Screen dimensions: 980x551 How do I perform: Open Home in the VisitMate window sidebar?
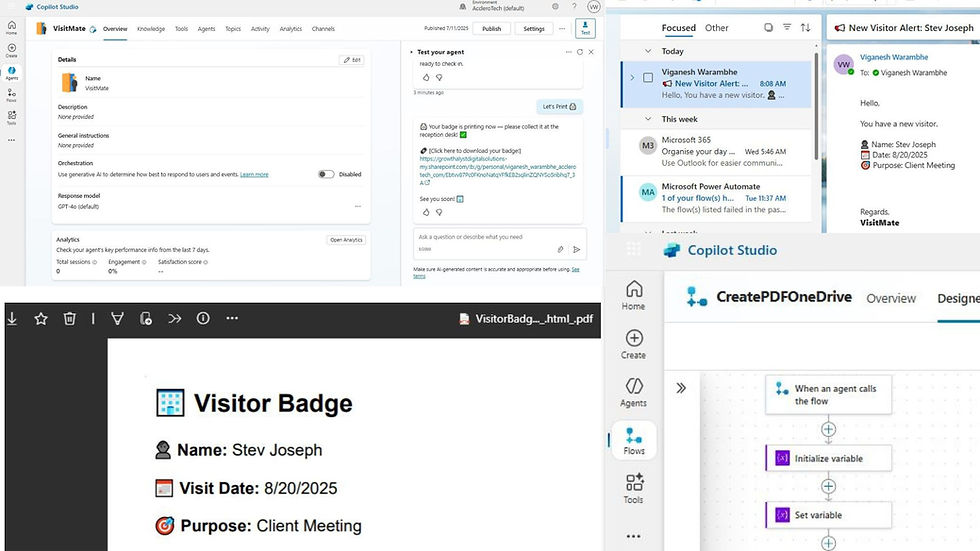tap(11, 27)
